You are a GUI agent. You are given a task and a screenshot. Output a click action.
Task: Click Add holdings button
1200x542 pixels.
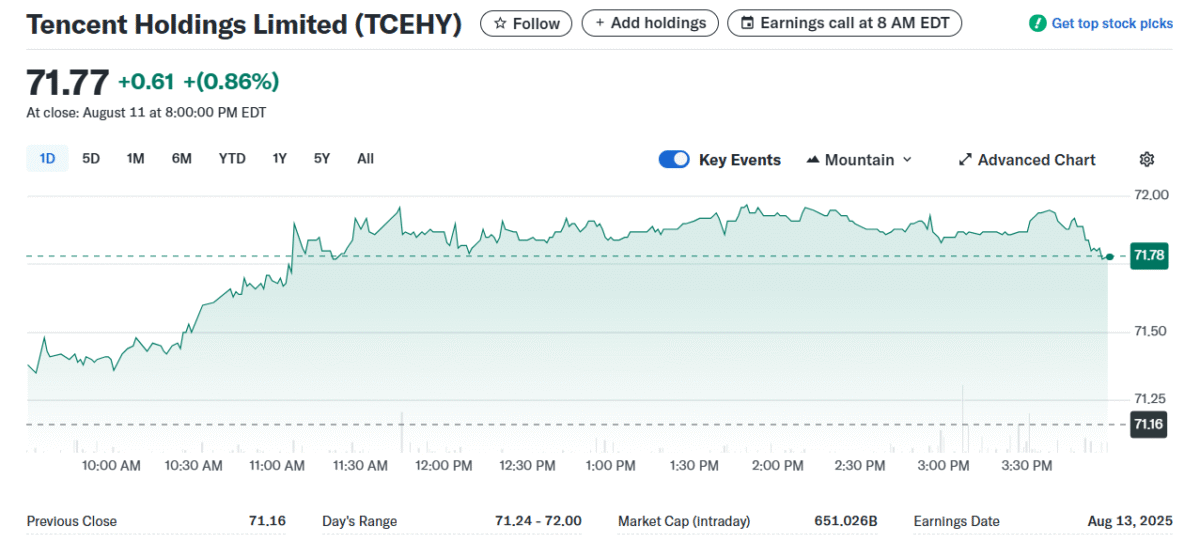pos(650,23)
